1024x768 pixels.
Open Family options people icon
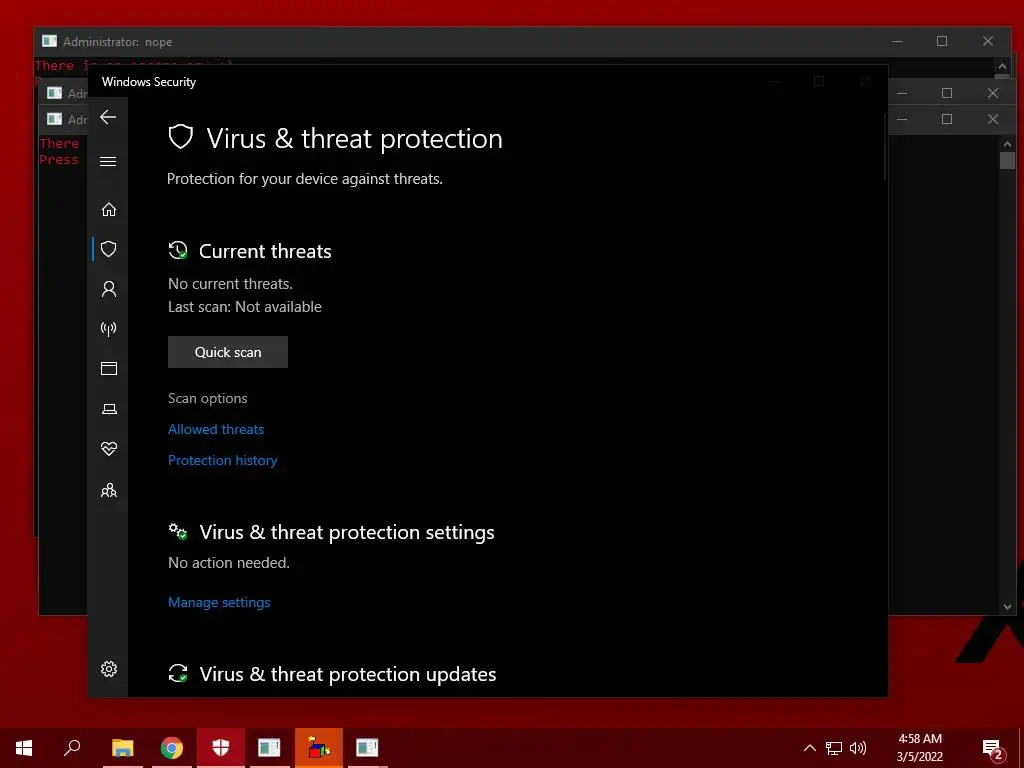(108, 490)
